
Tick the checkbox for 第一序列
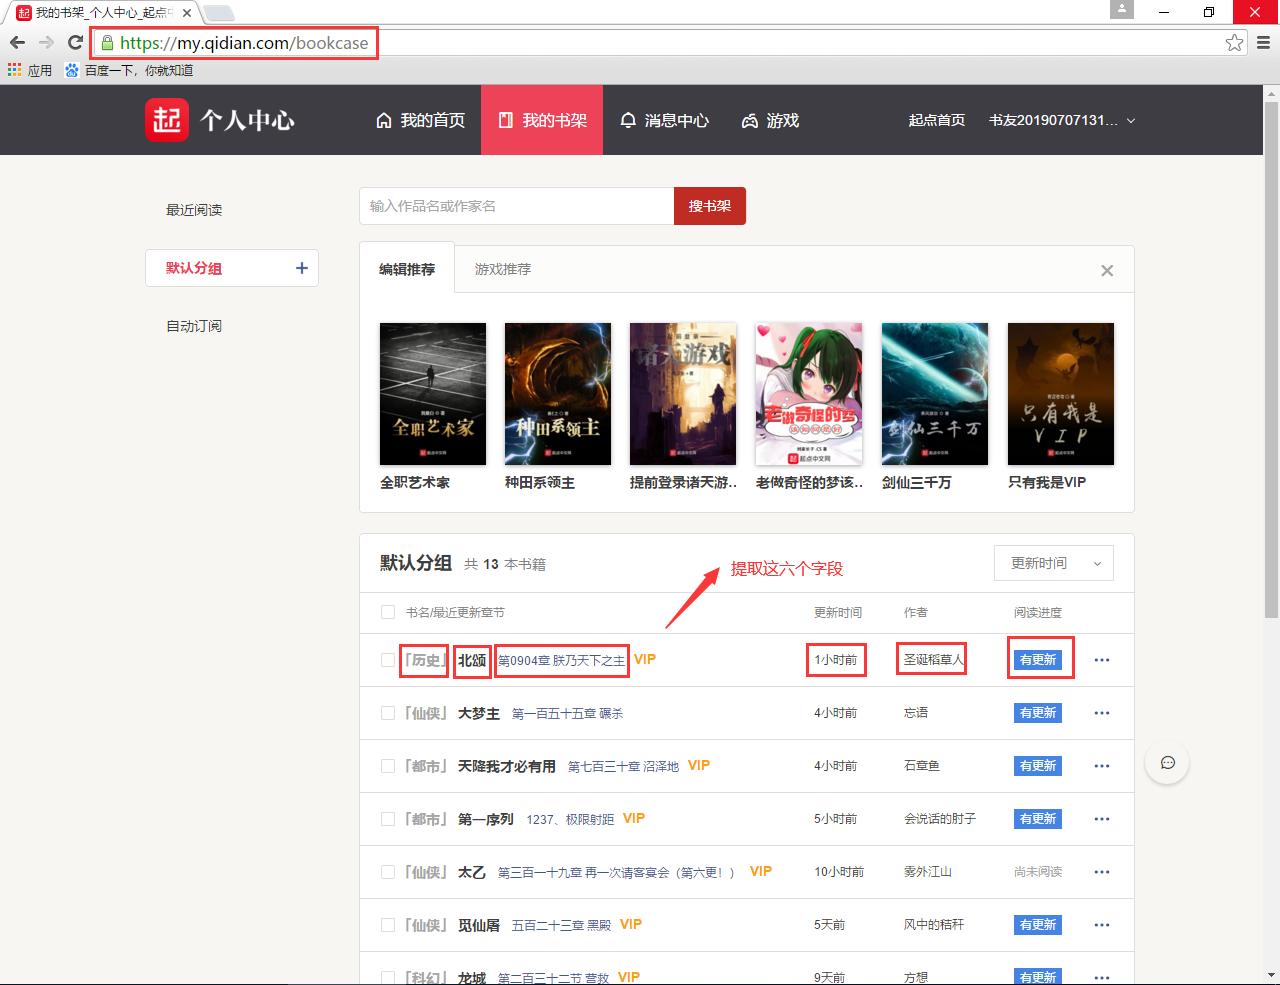pos(388,819)
